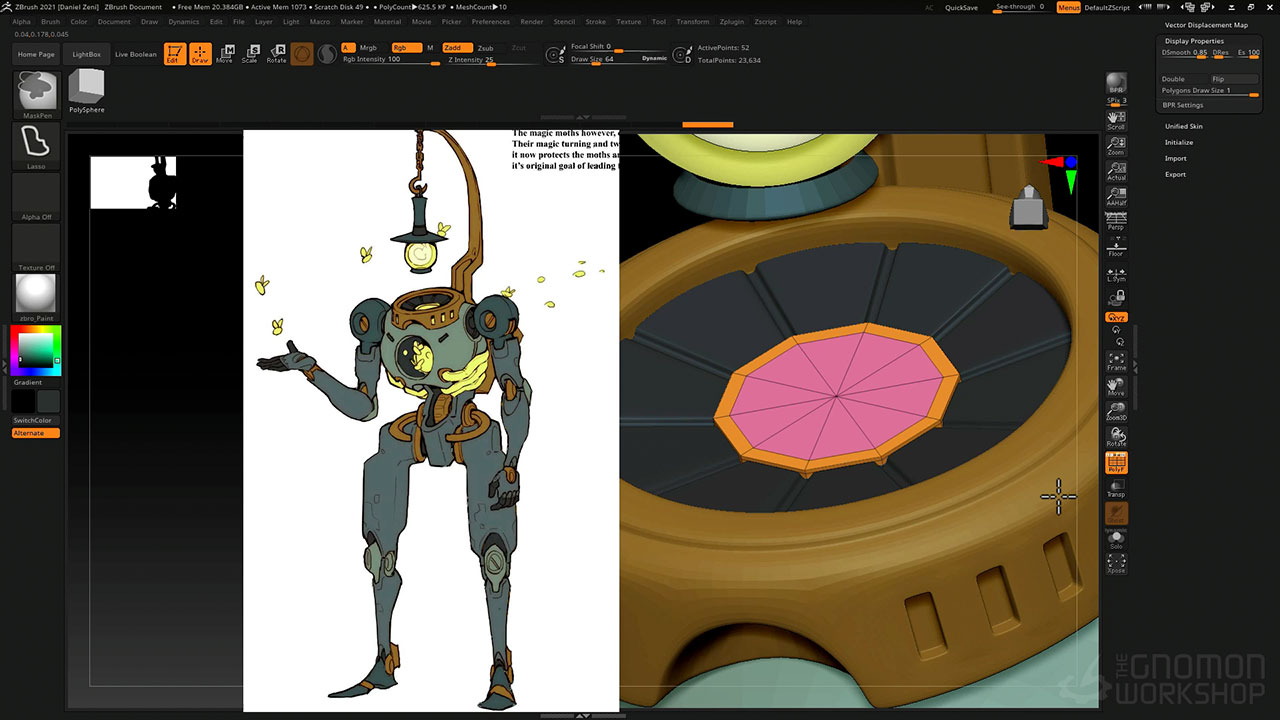Toggle PolyF polyframe display
This screenshot has height=720, width=1280.
(1116, 463)
